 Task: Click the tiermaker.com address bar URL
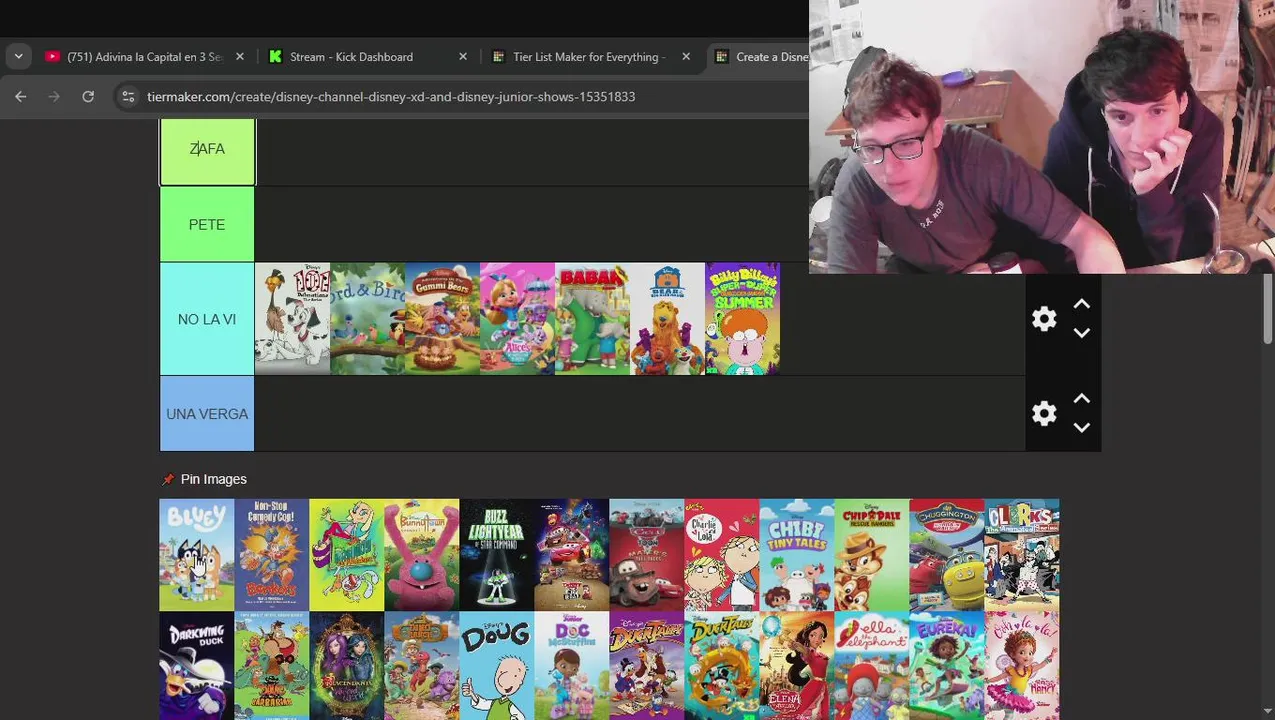coord(391,96)
